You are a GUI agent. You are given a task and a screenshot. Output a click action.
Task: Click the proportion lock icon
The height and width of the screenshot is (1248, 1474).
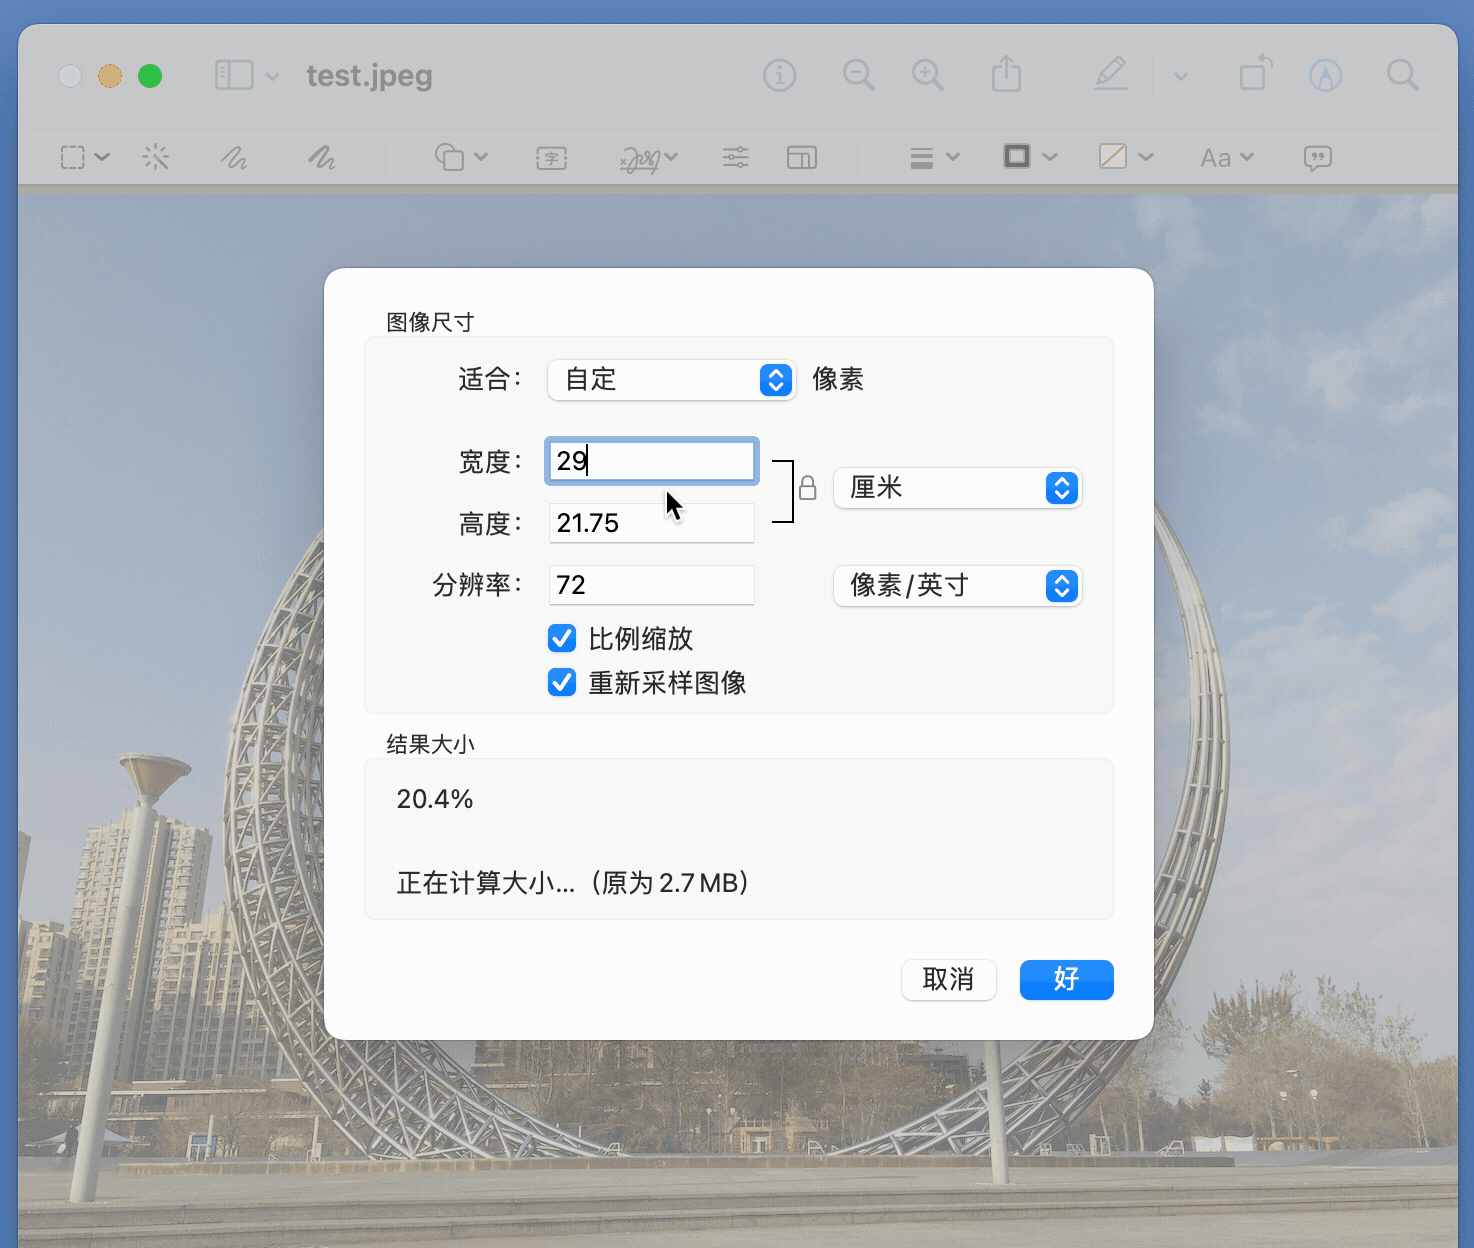tap(808, 488)
